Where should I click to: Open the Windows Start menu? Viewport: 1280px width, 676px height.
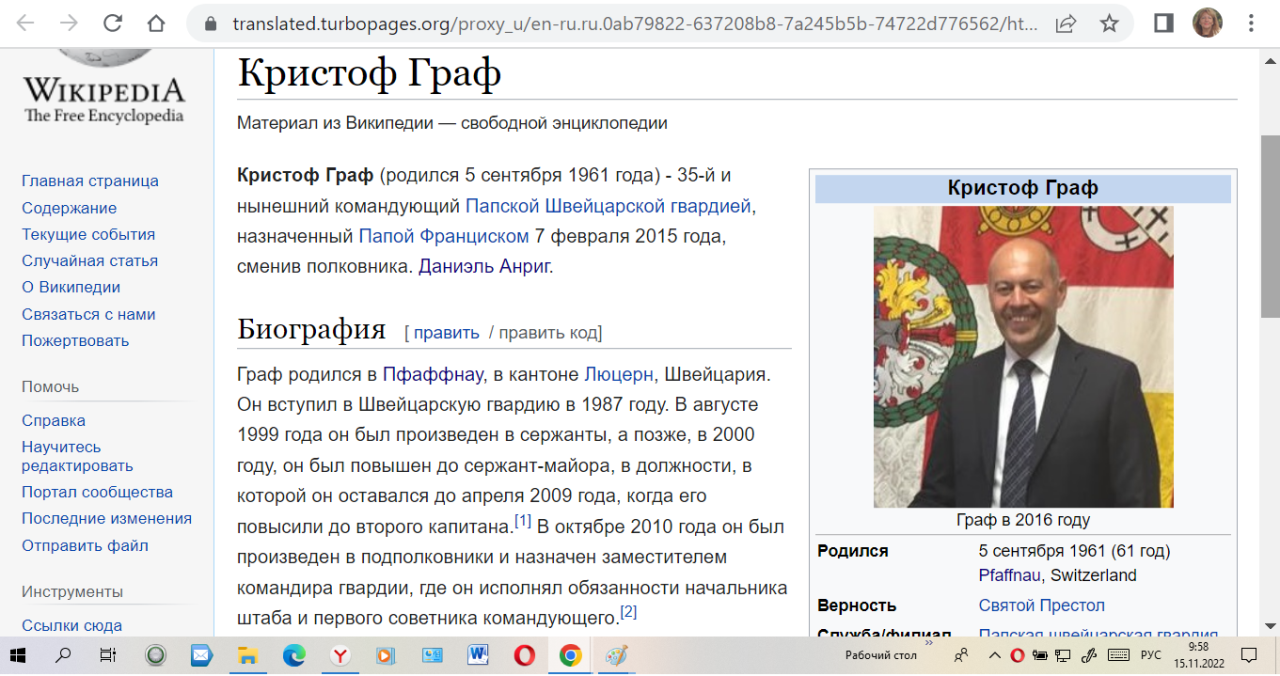19,656
